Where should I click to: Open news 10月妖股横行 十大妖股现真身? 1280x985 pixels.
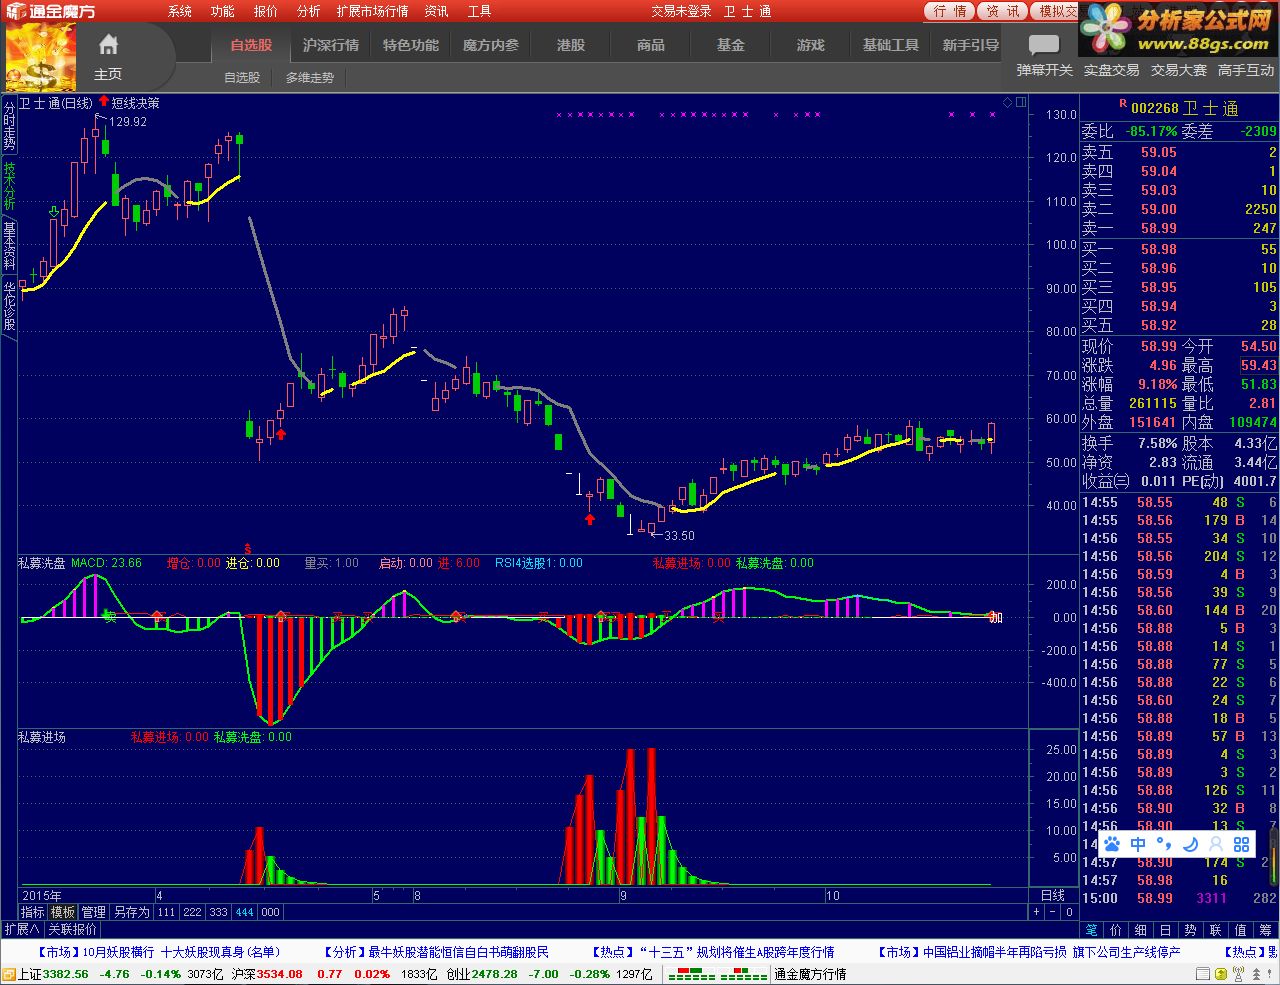pyautogui.click(x=158, y=952)
